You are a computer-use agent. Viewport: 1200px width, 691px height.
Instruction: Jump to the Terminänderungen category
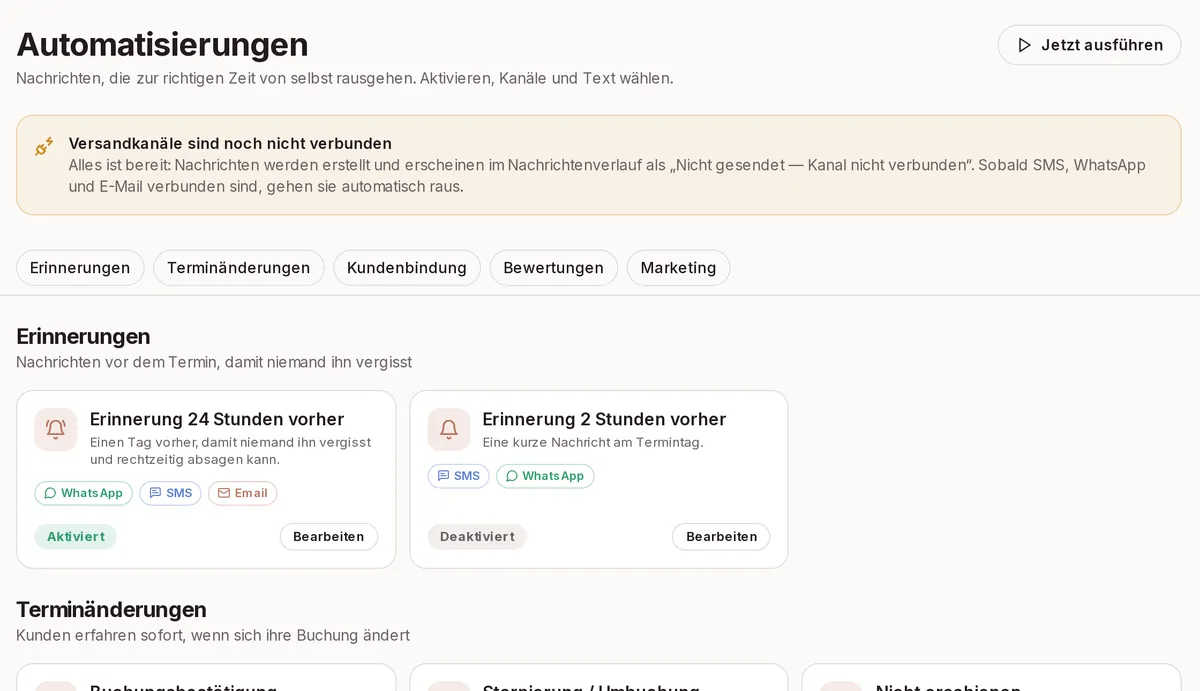coord(239,268)
